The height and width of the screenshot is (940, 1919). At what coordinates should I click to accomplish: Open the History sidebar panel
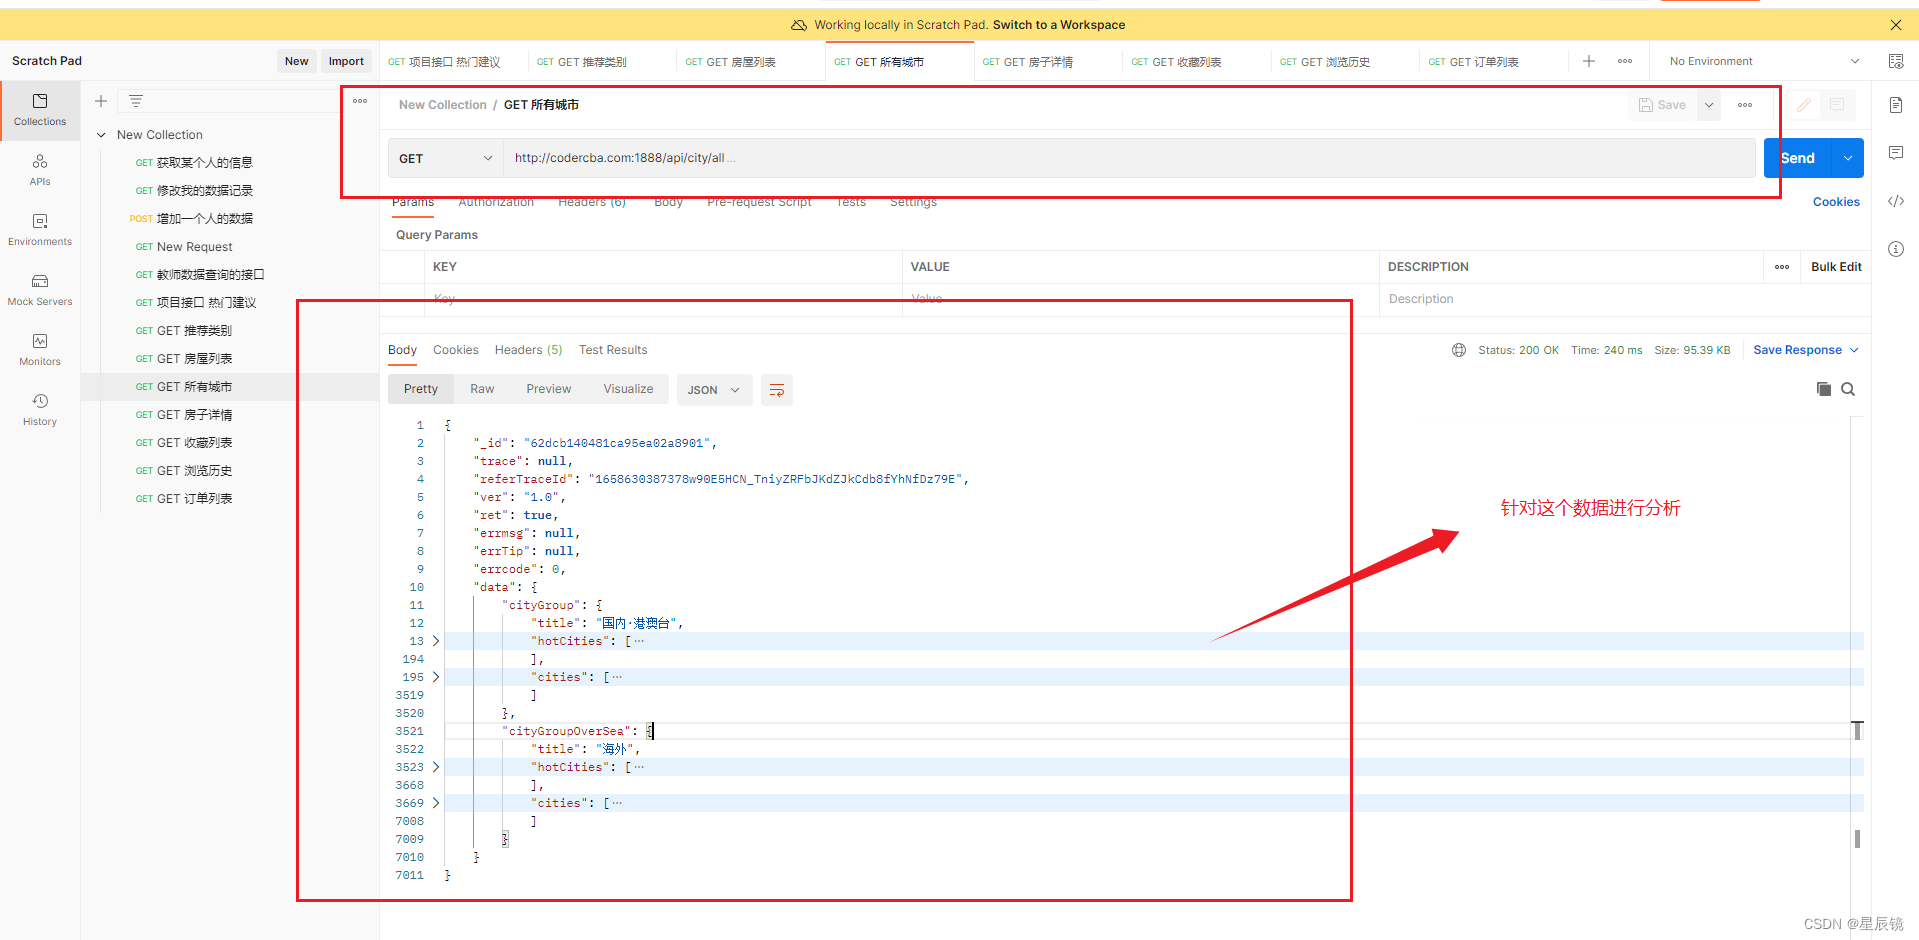point(40,410)
